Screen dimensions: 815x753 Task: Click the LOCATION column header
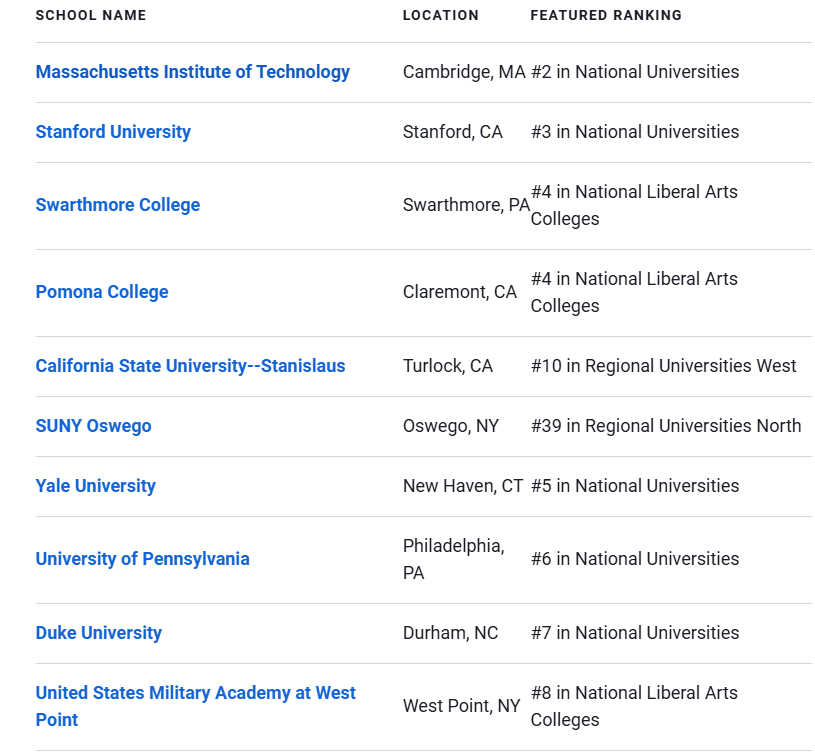pos(441,16)
